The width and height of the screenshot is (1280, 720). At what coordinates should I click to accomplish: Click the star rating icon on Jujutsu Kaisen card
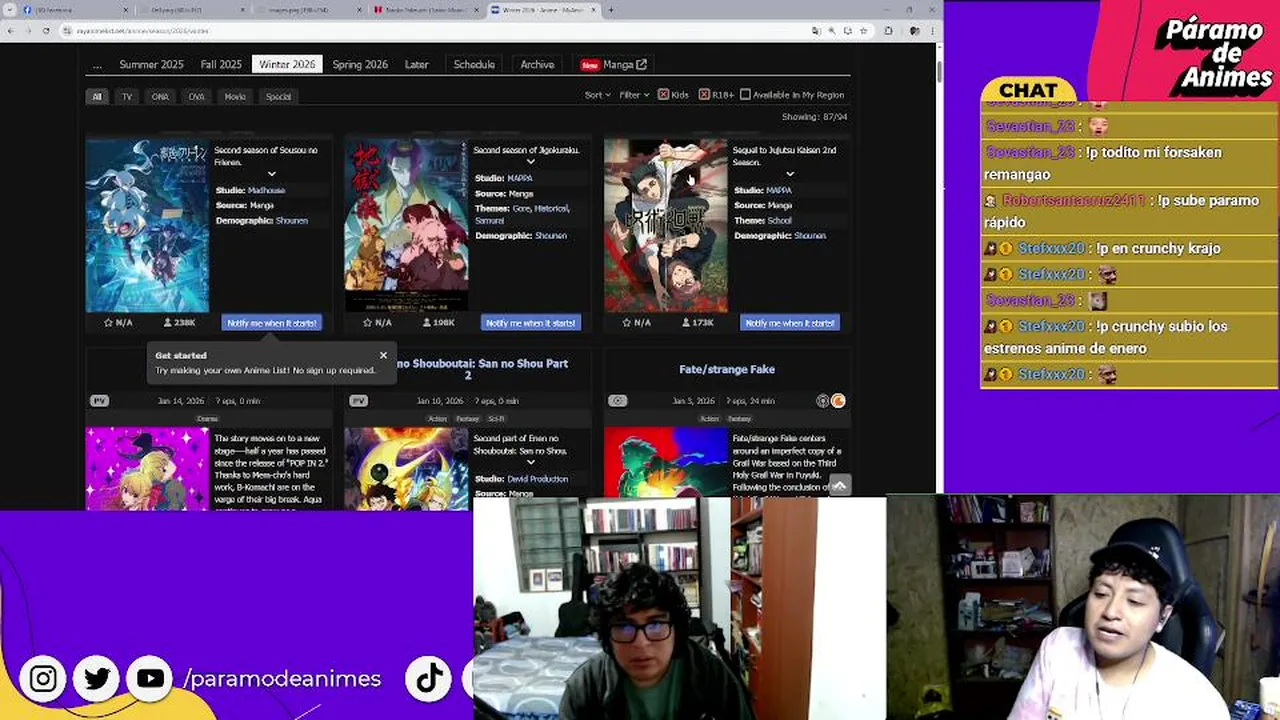point(626,323)
